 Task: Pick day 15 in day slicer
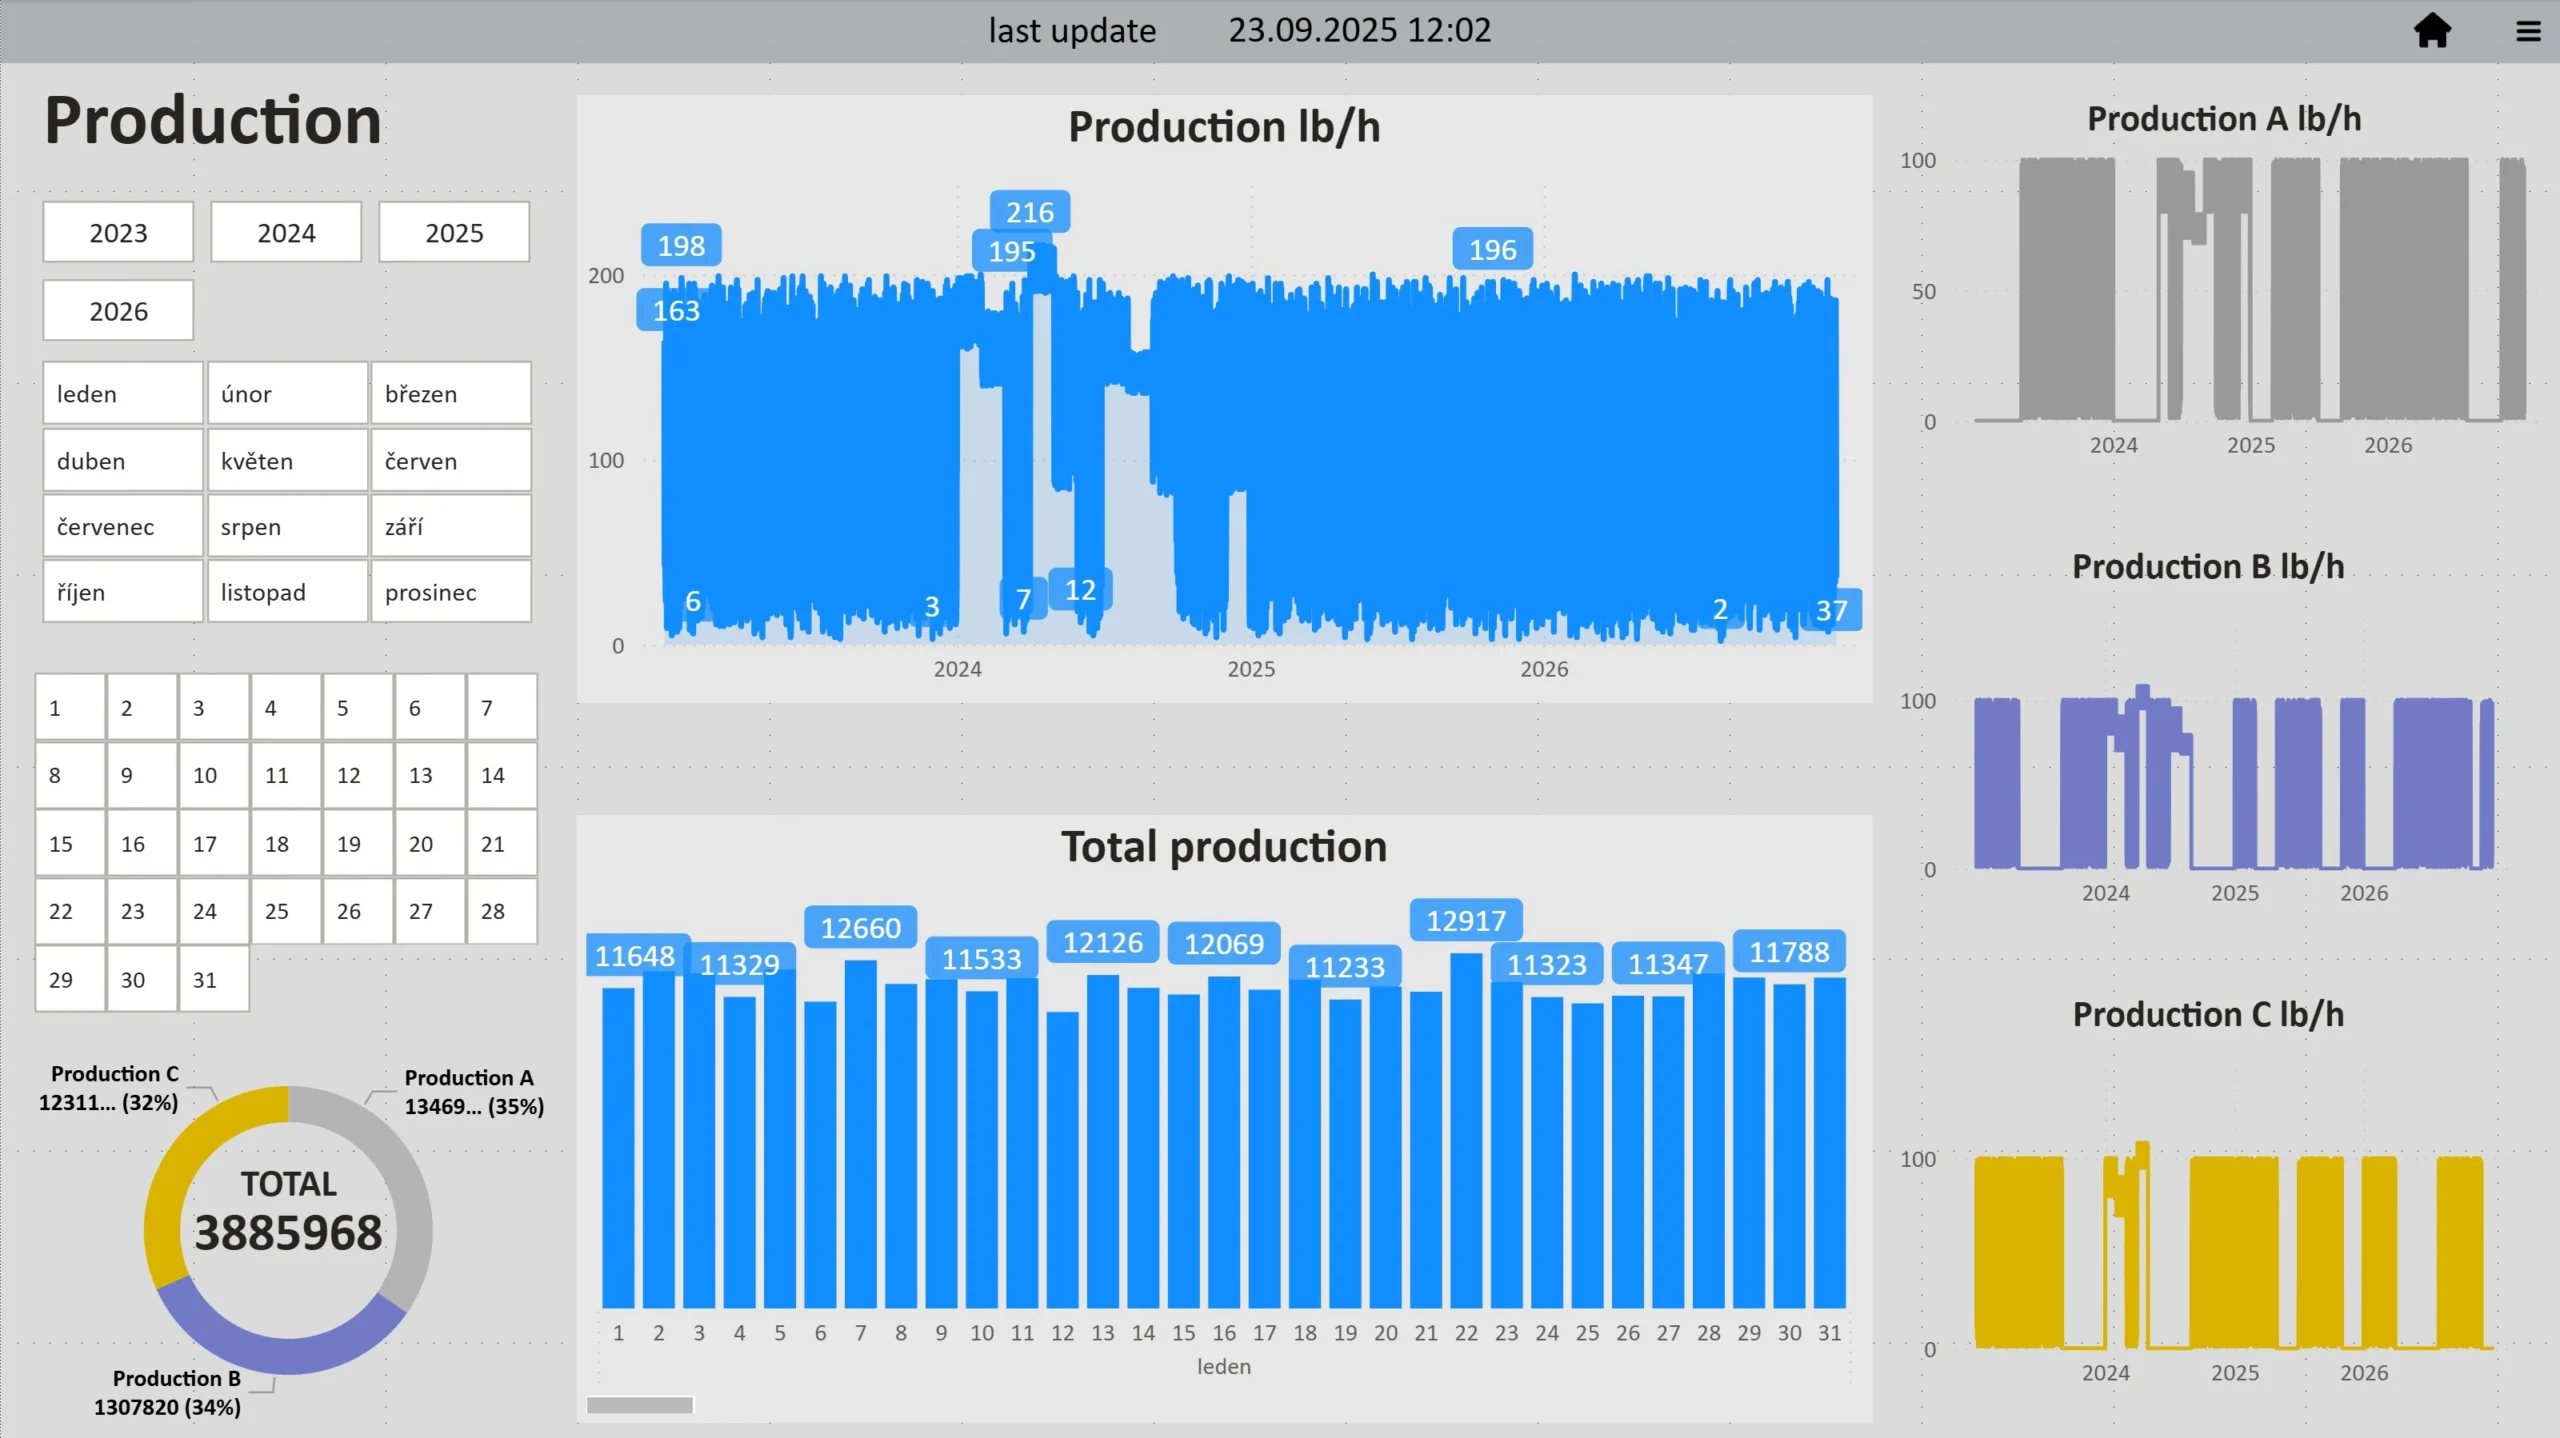(70, 843)
